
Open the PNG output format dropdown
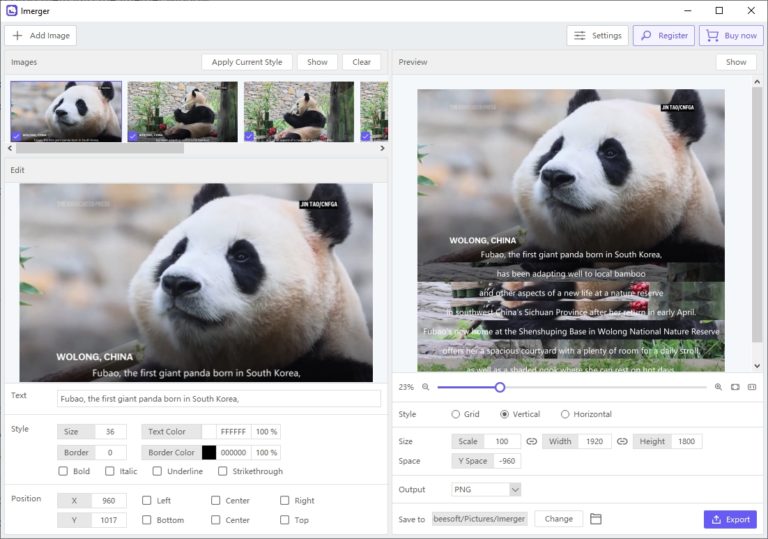click(486, 490)
